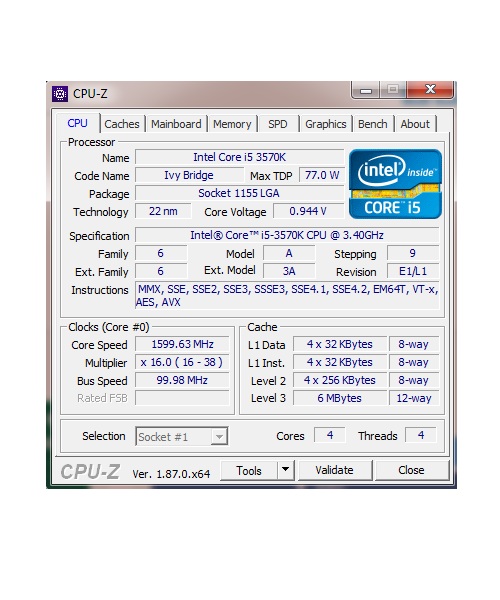Click the Level 3 associativity '12-way'
The width and height of the screenshot is (500, 600).
click(414, 398)
